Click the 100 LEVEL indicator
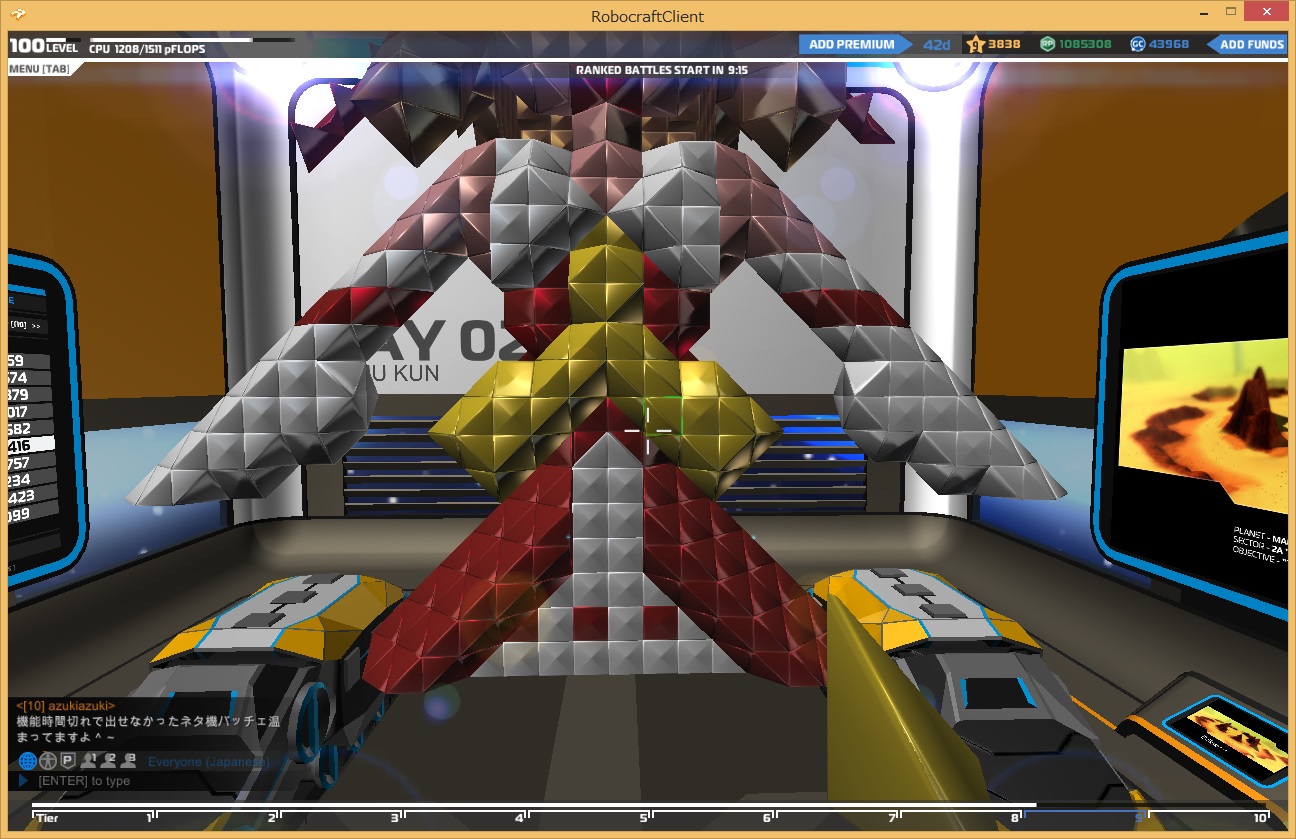The width and height of the screenshot is (1296, 839). [x=44, y=46]
